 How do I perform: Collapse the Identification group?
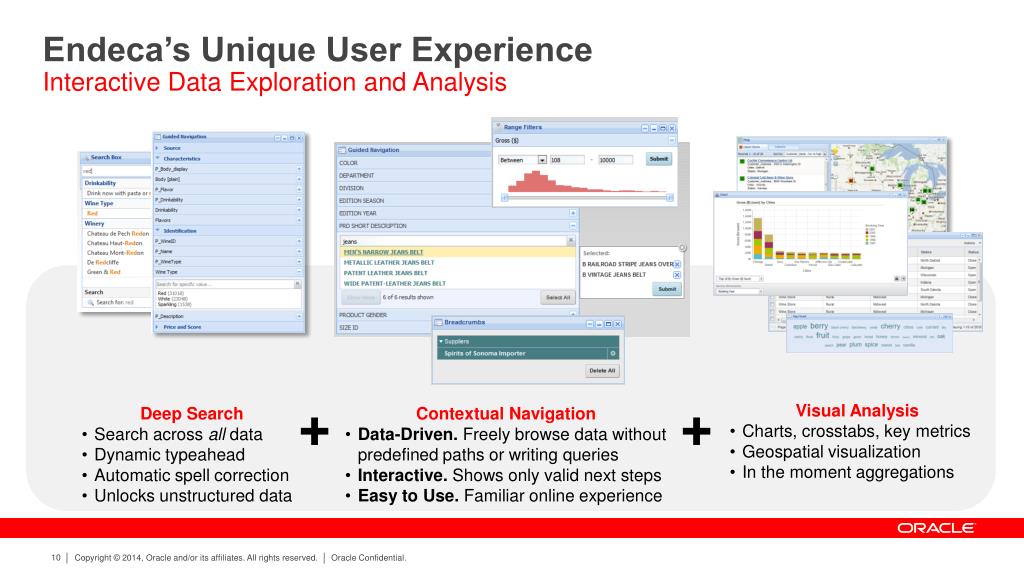157,231
